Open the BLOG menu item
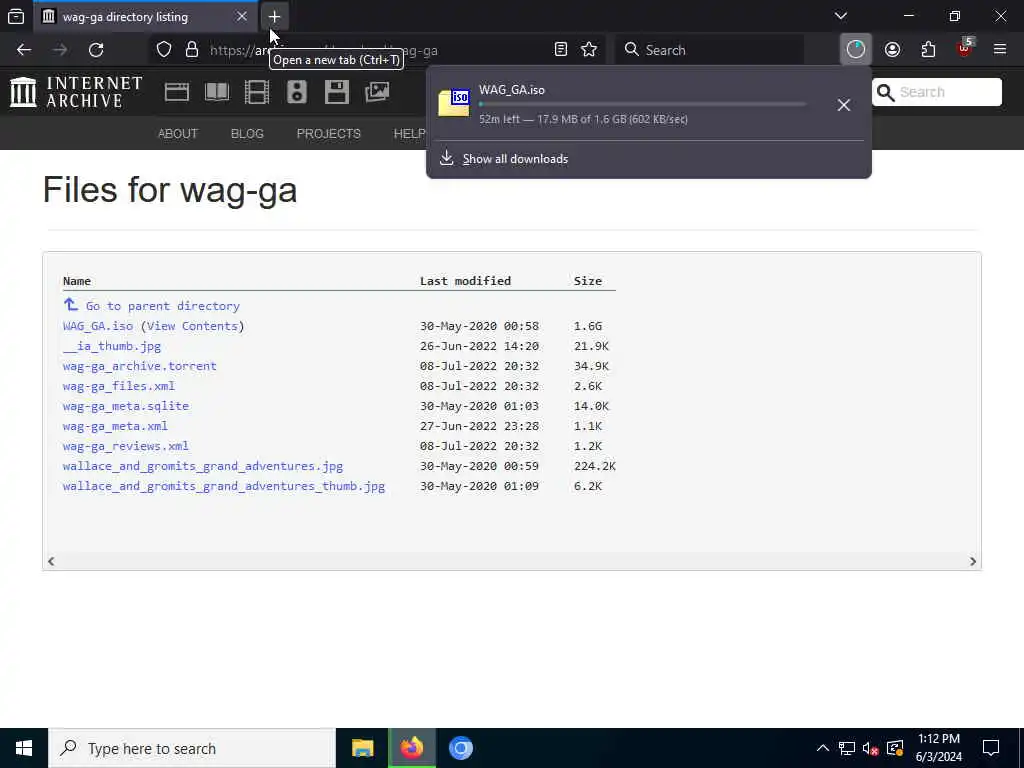The height and width of the screenshot is (768, 1024). [x=247, y=134]
